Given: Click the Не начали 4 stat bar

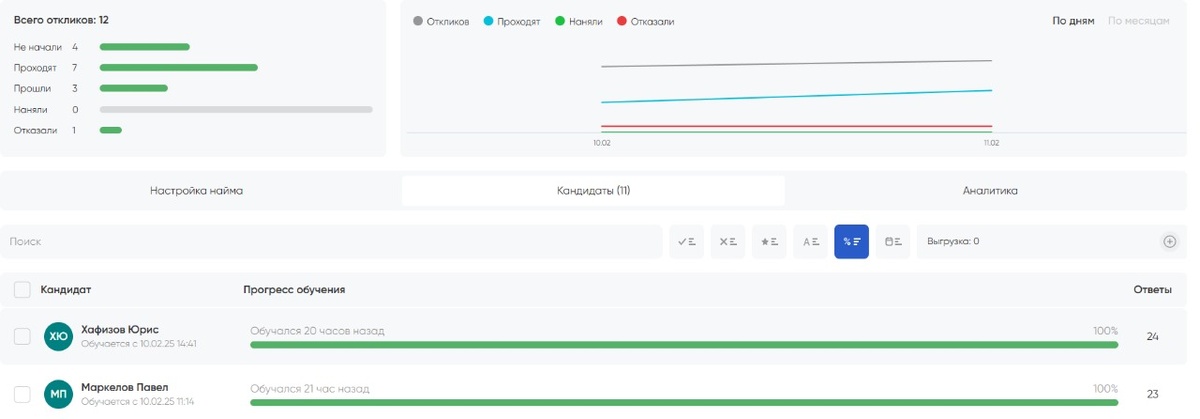Looking at the screenshot, I should point(145,47).
